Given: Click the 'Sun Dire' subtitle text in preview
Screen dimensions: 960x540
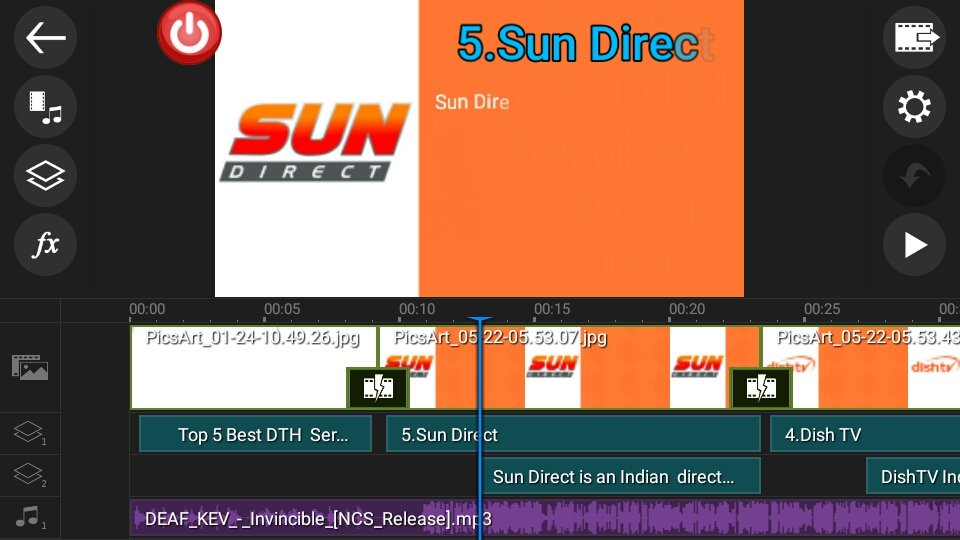Looking at the screenshot, I should tap(472, 102).
